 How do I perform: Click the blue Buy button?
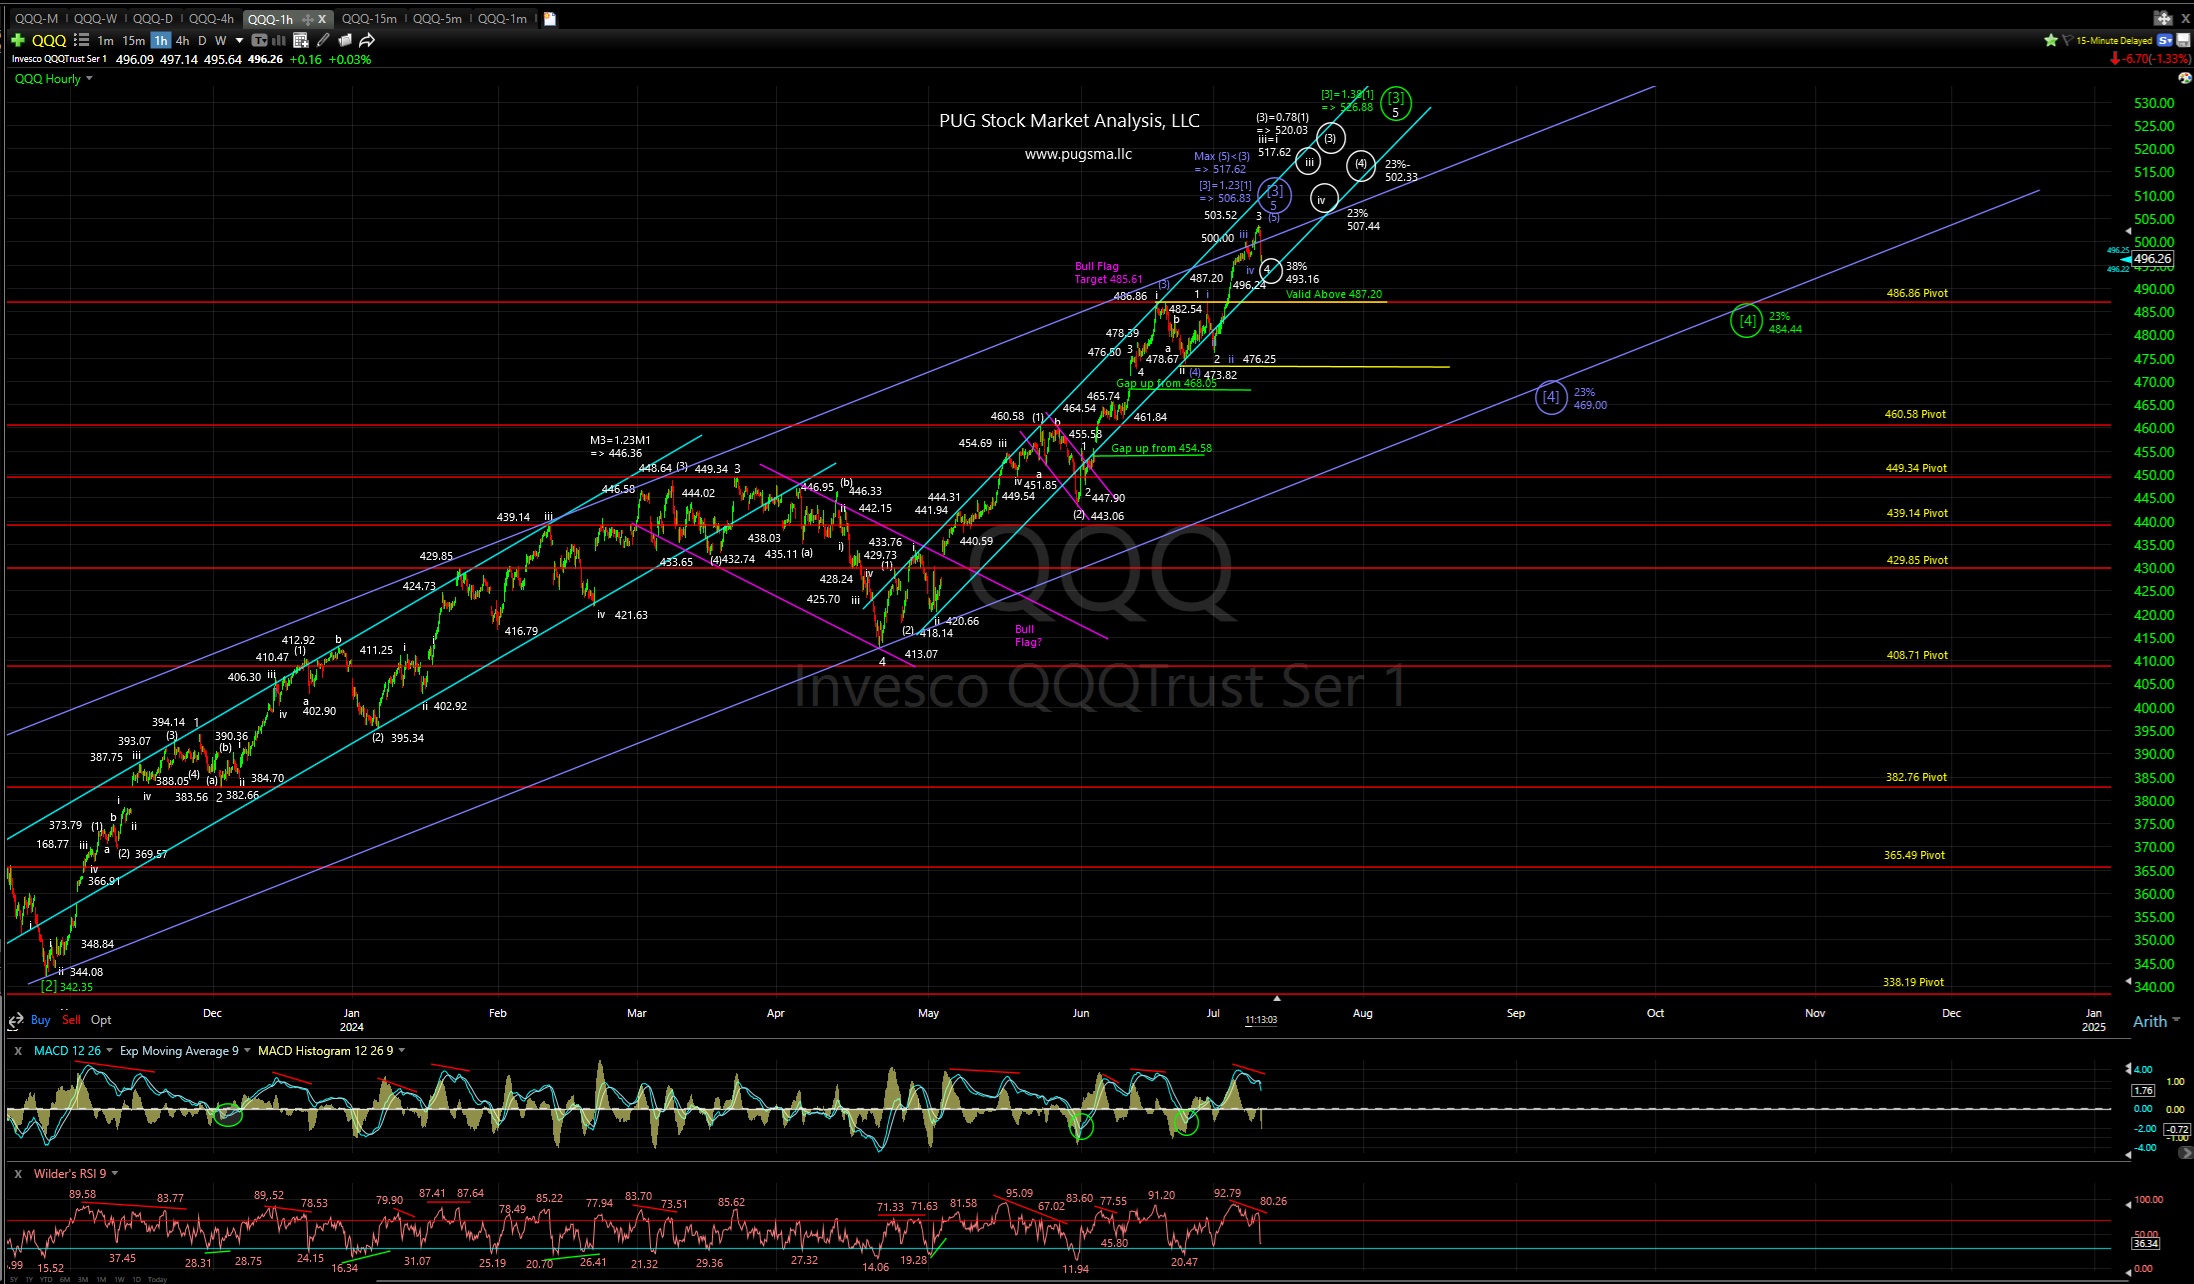(40, 1020)
